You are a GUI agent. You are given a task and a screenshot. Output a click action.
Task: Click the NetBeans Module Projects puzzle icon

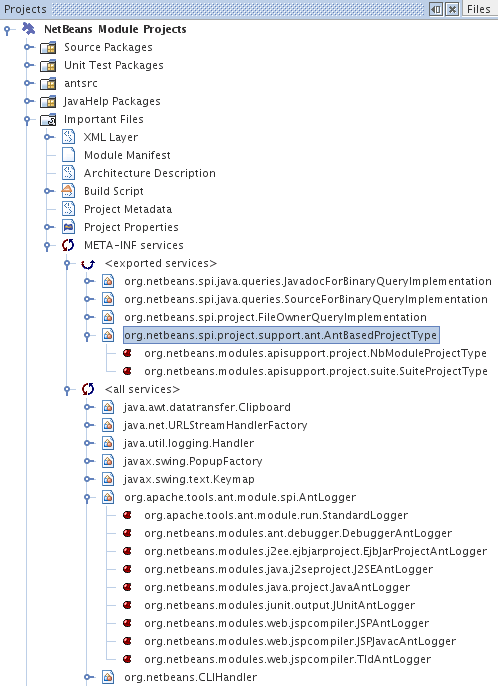pyautogui.click(x=29, y=29)
